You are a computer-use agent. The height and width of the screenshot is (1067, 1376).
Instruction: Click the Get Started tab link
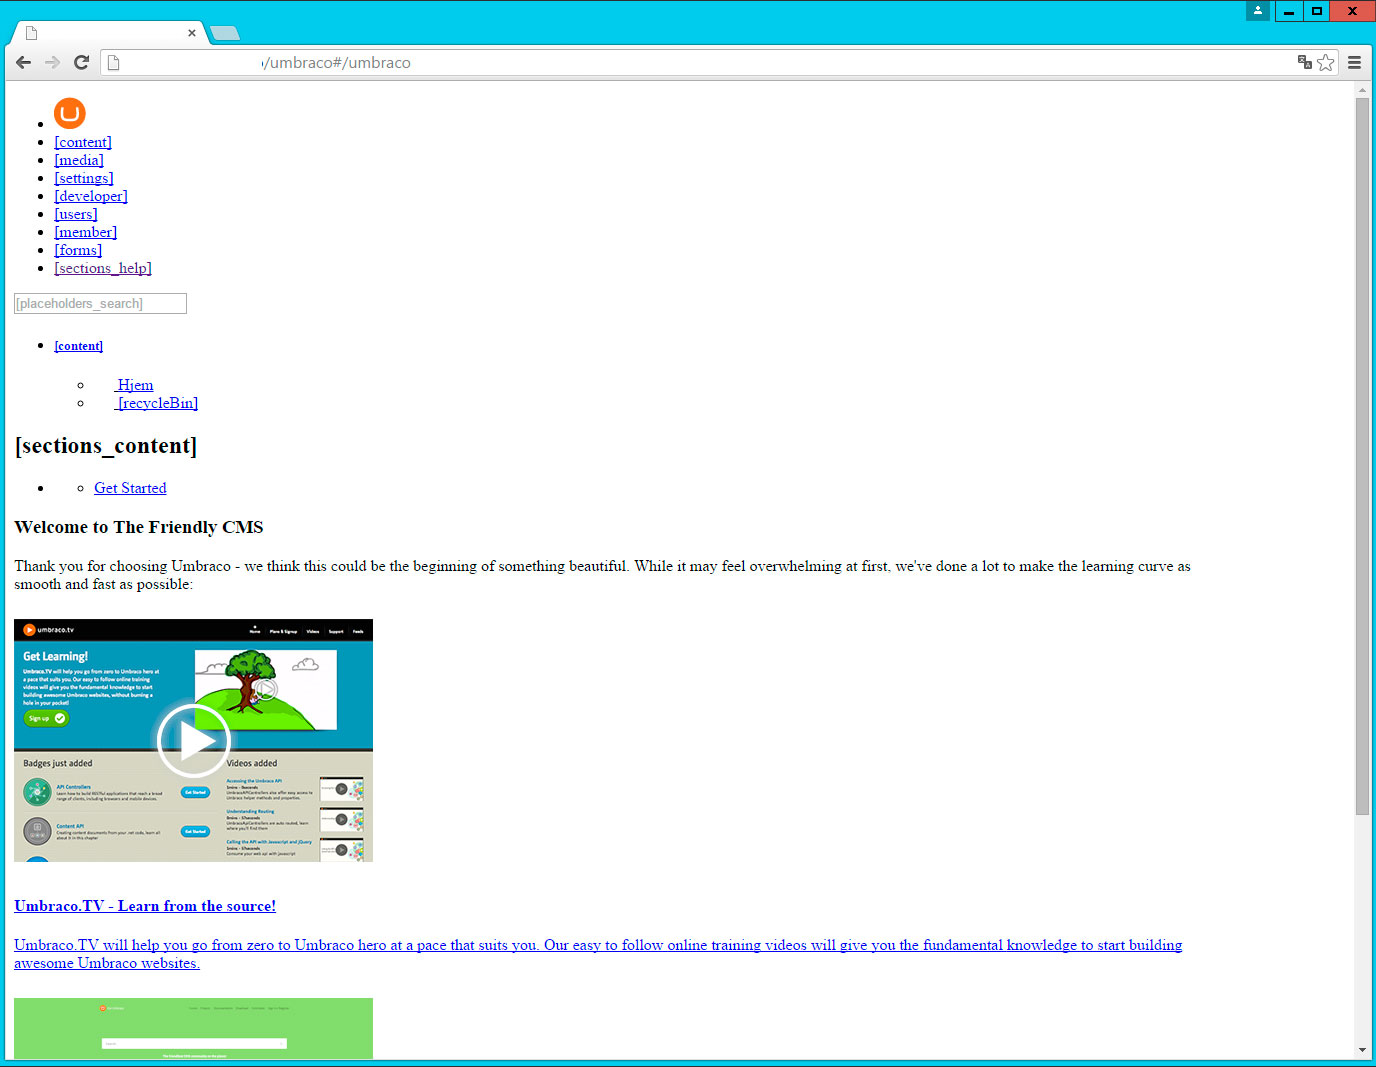[x=130, y=488]
